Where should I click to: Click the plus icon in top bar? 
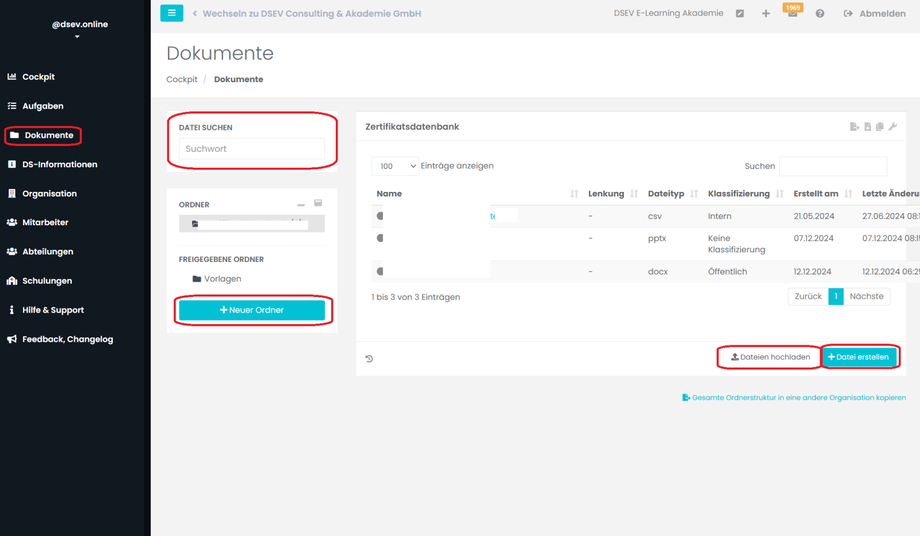tap(766, 14)
